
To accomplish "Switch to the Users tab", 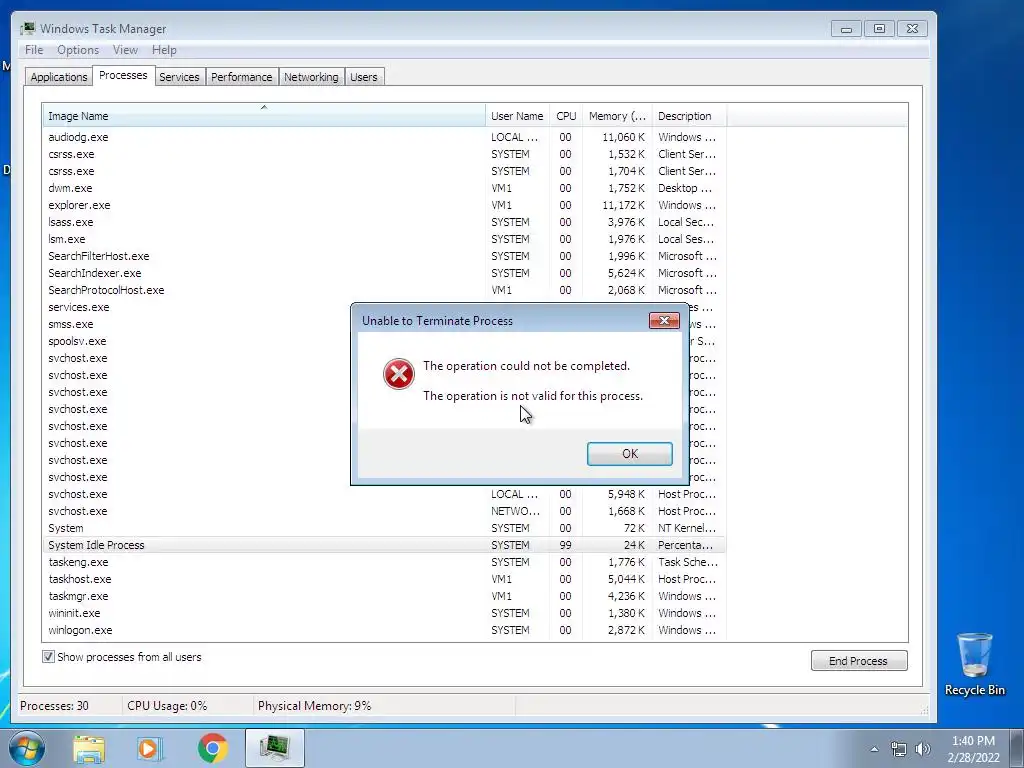I will [364, 77].
